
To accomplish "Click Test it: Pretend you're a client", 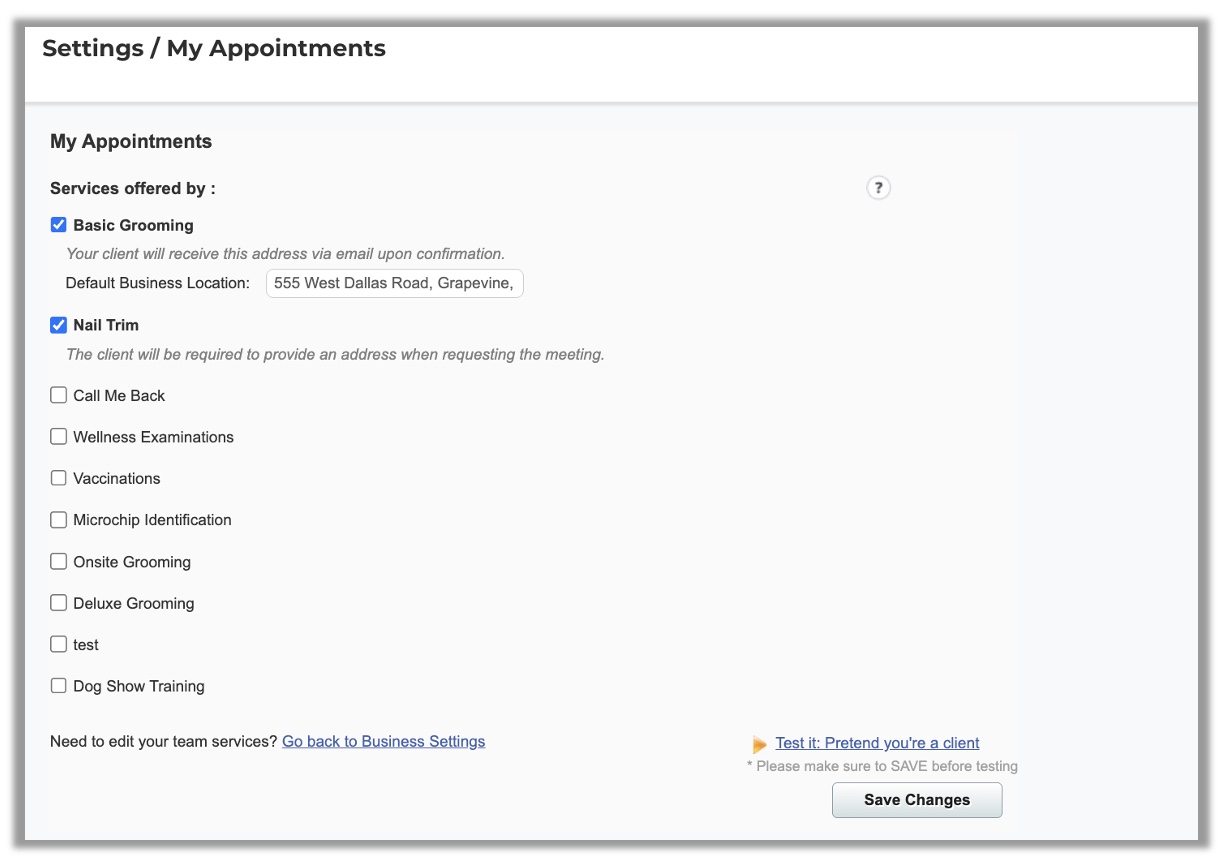I will click(x=877, y=743).
